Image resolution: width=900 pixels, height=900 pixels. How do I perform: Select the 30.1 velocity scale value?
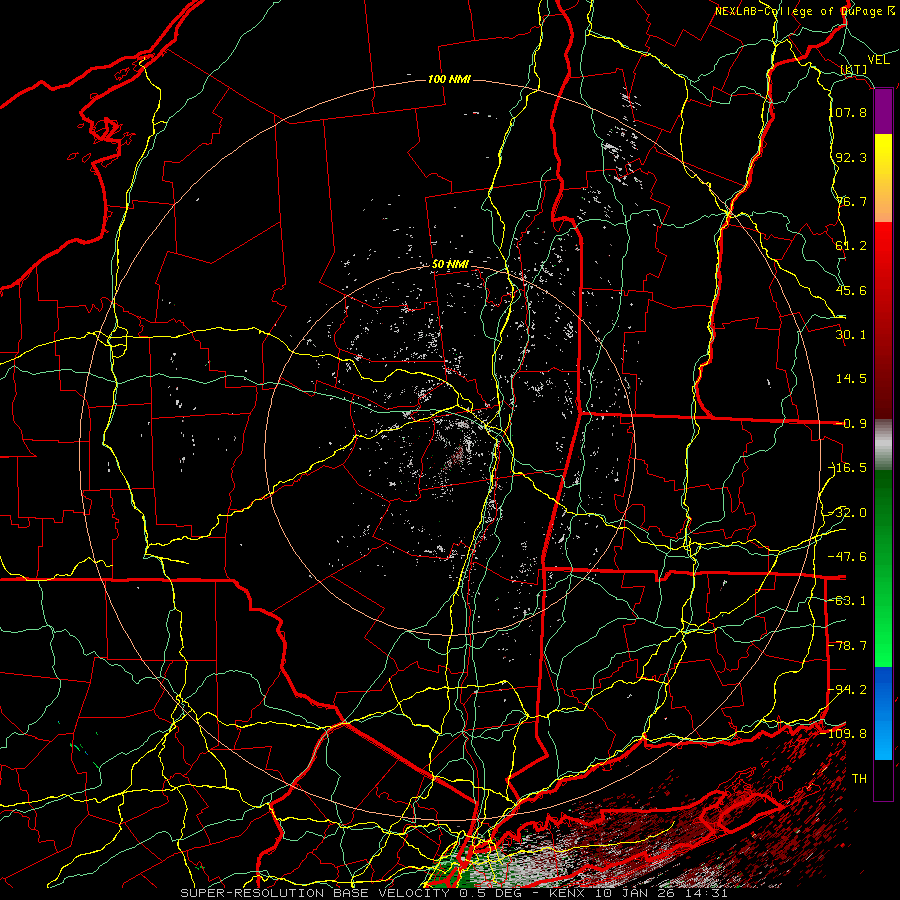[851, 335]
